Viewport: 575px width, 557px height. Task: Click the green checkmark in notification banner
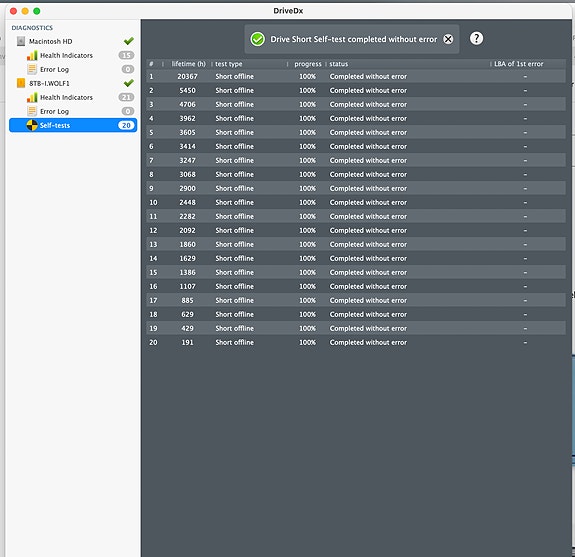[x=257, y=39]
